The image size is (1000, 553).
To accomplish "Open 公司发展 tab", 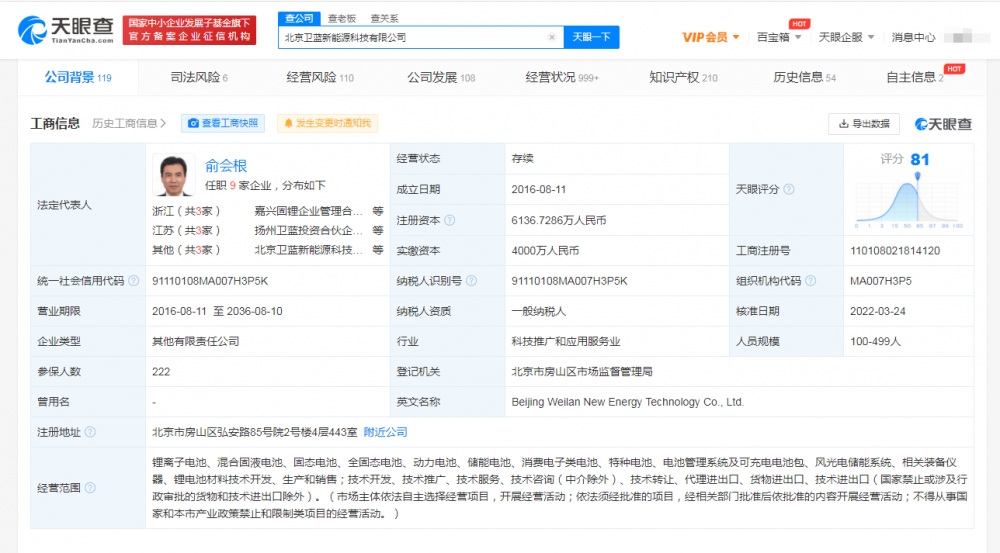I will coord(441,78).
